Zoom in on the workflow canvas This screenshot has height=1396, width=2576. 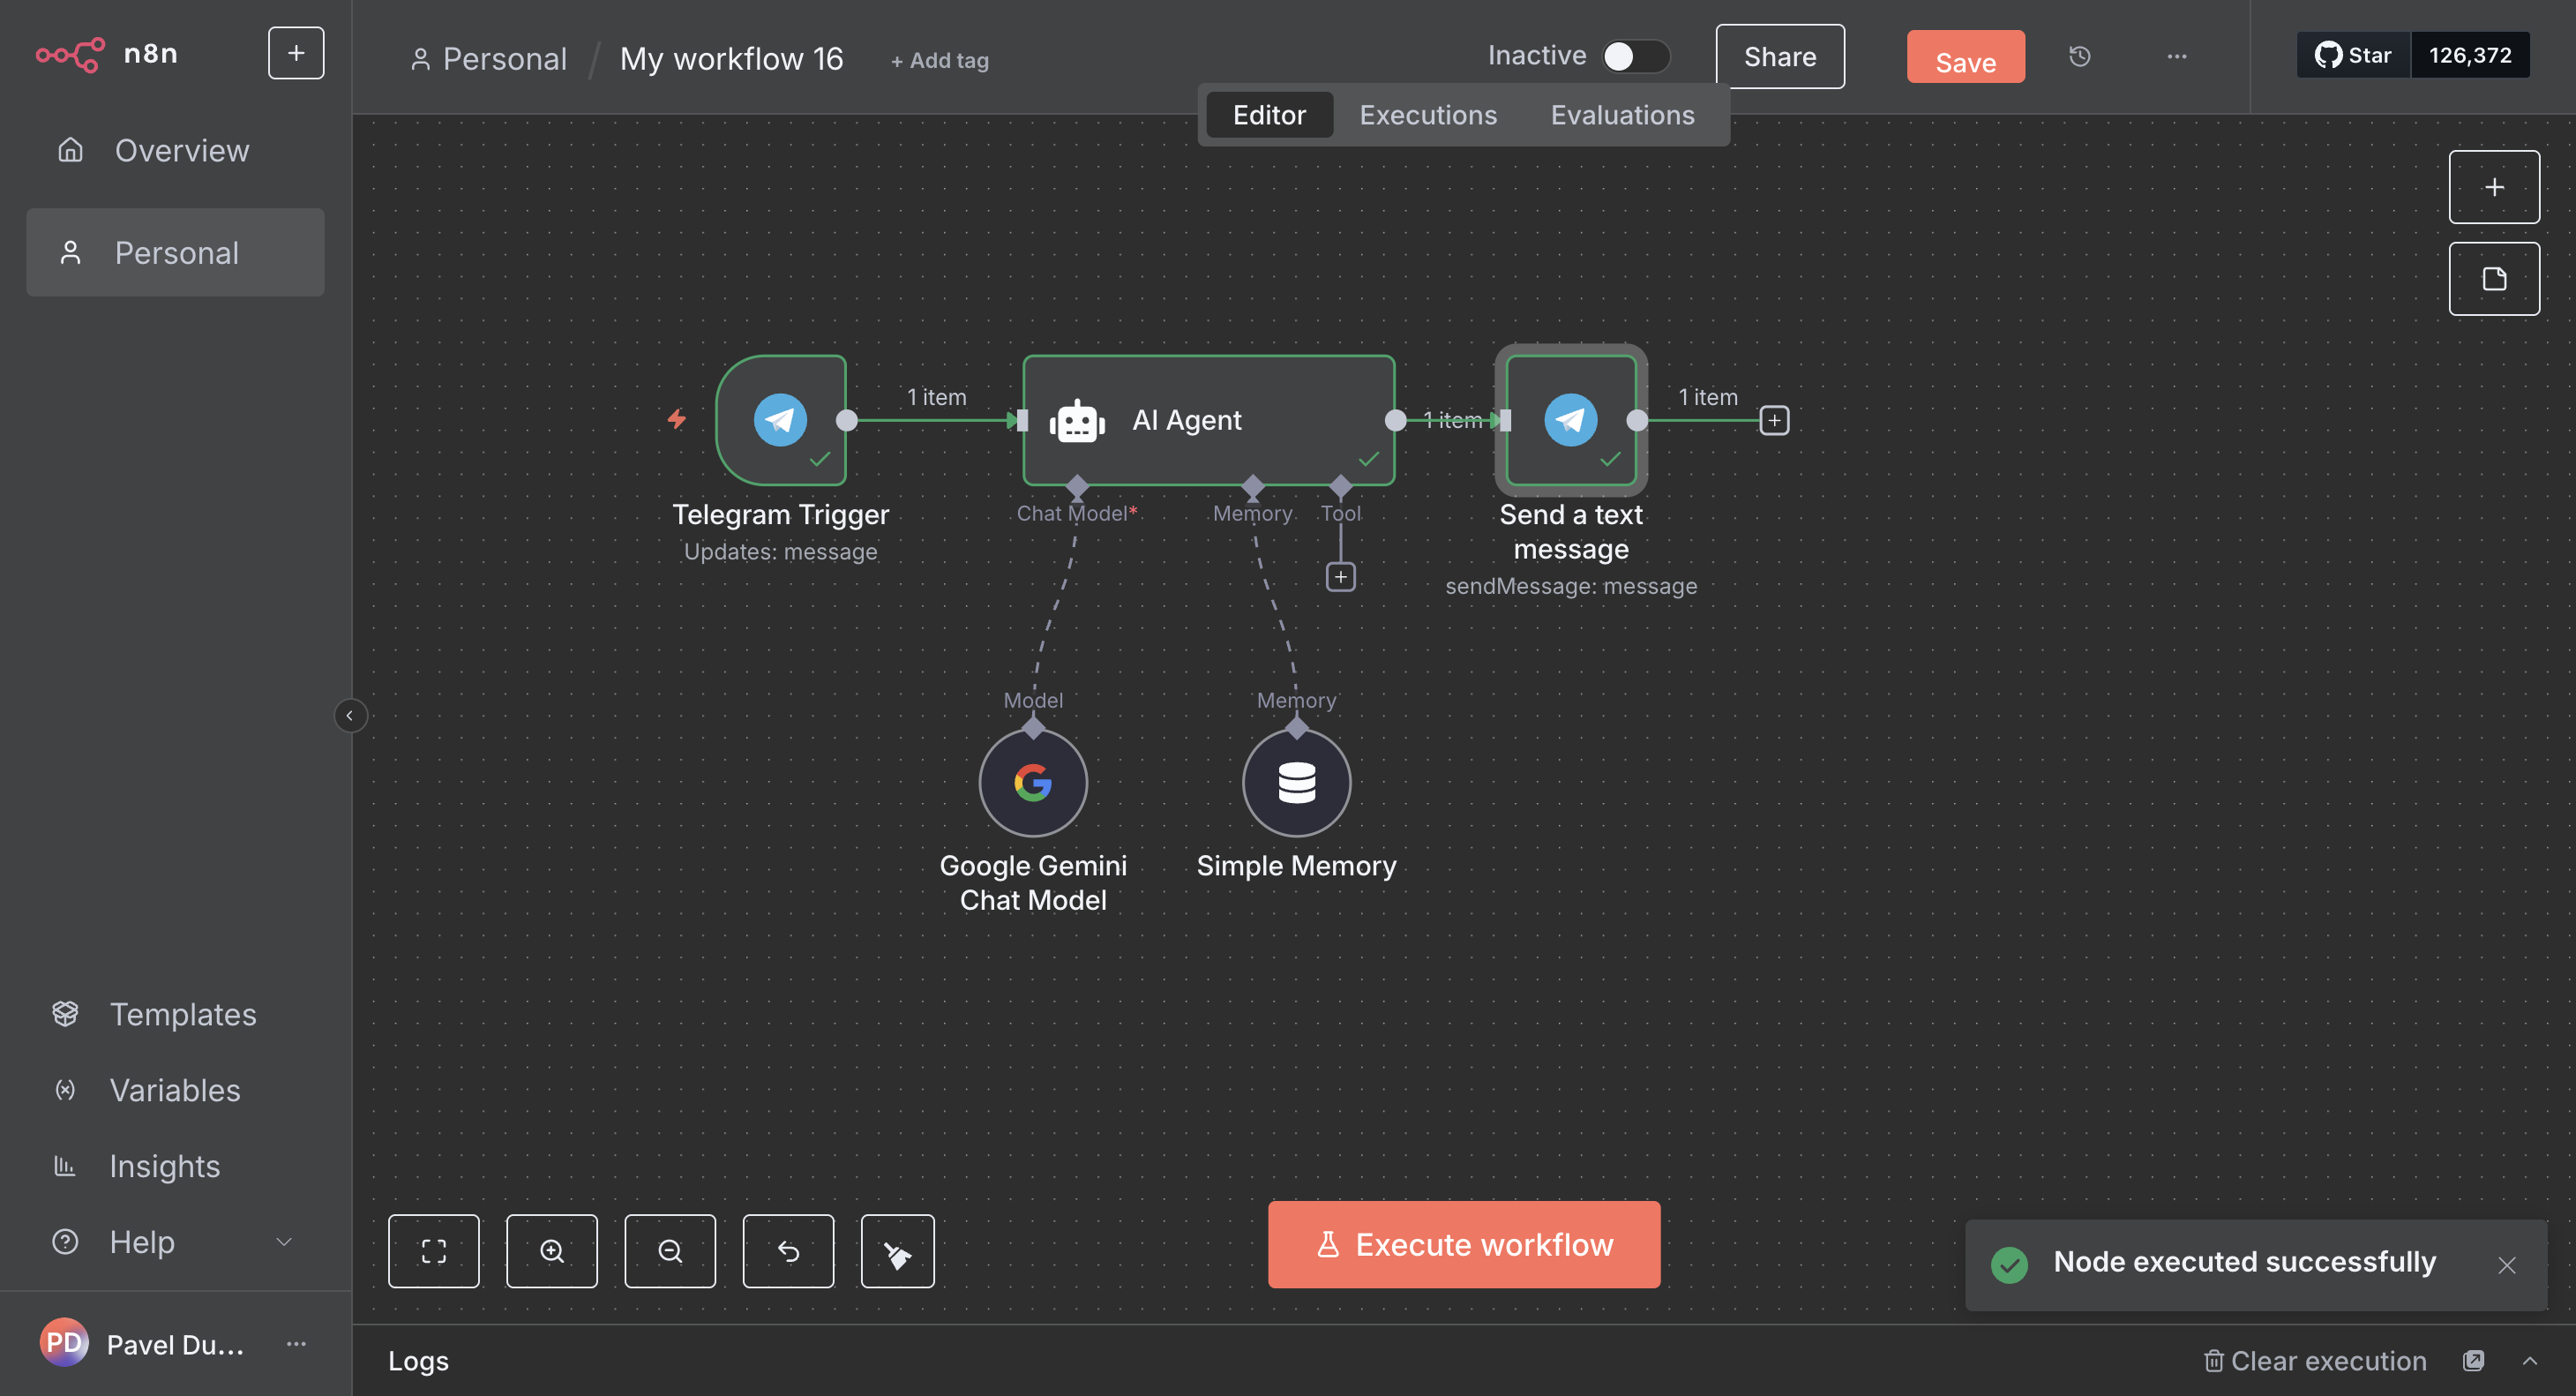click(552, 1251)
